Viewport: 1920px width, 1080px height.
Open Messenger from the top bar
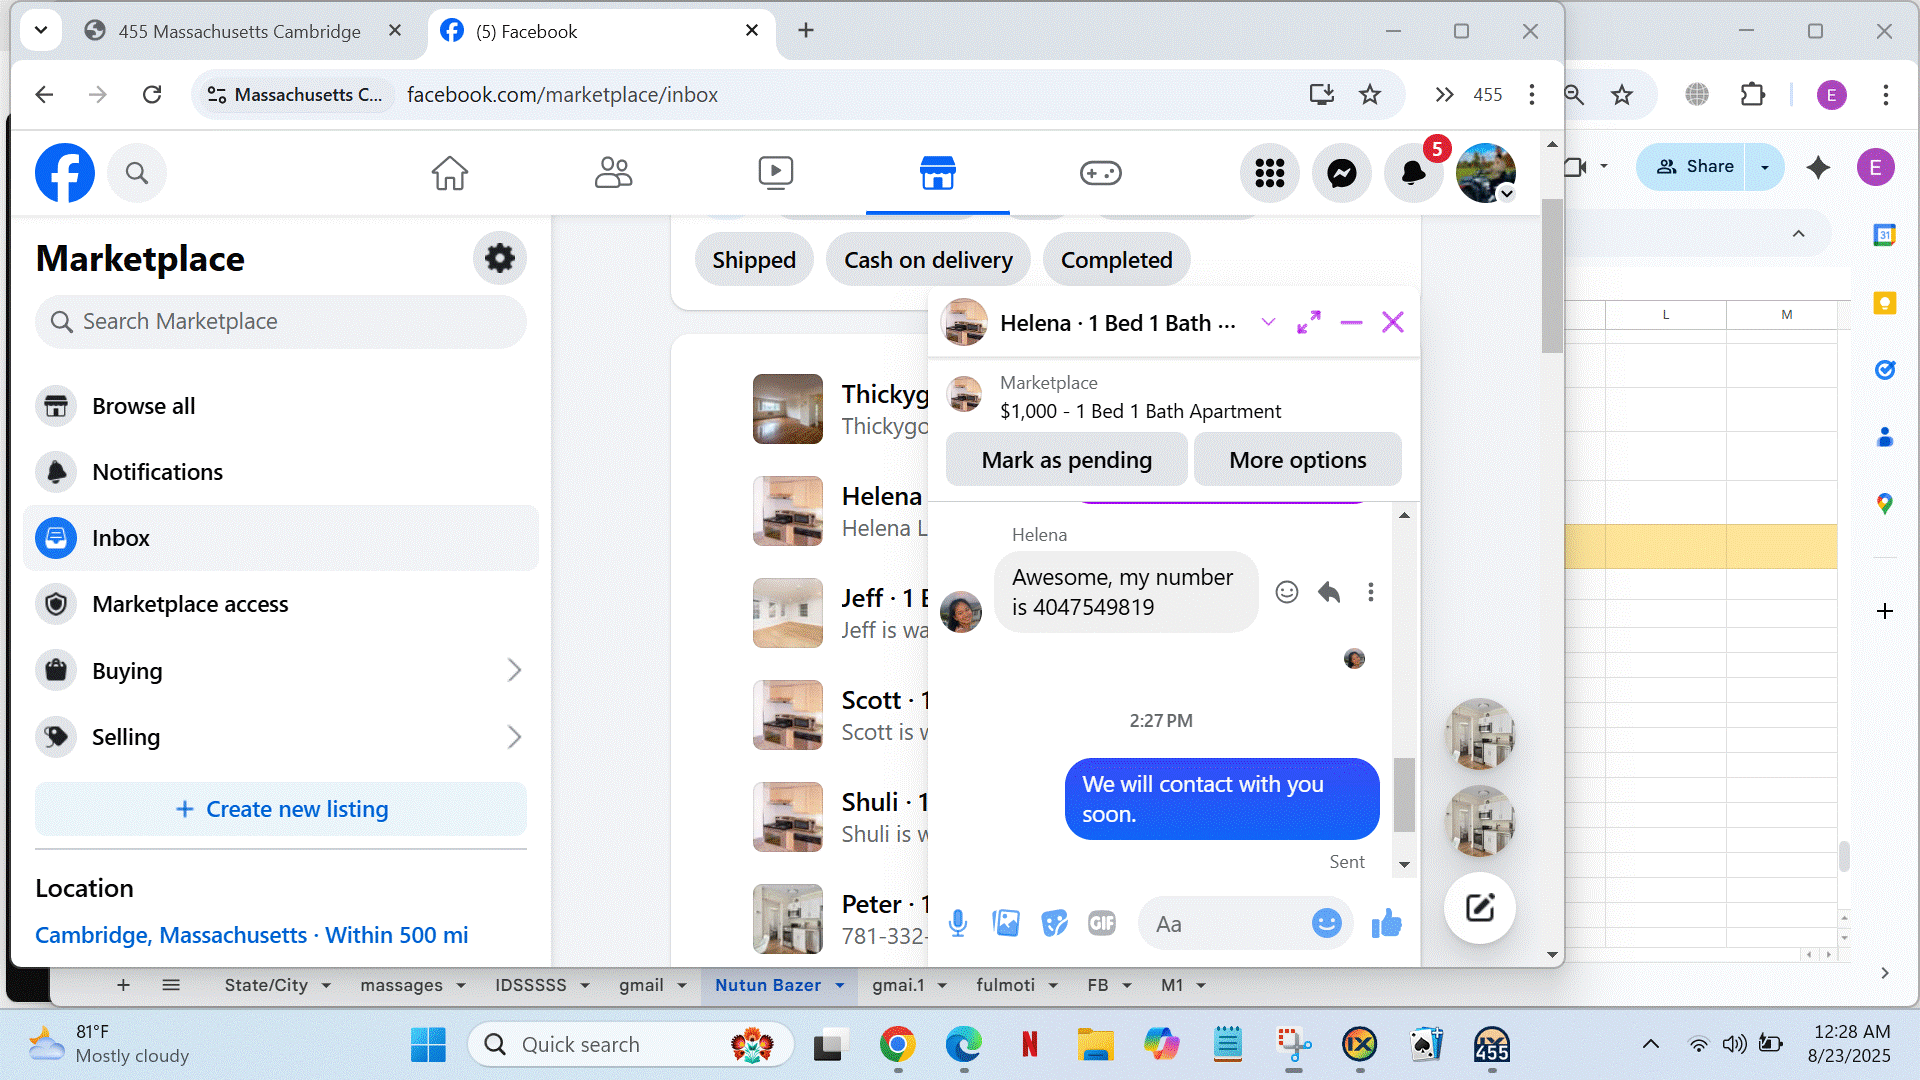(x=1341, y=173)
